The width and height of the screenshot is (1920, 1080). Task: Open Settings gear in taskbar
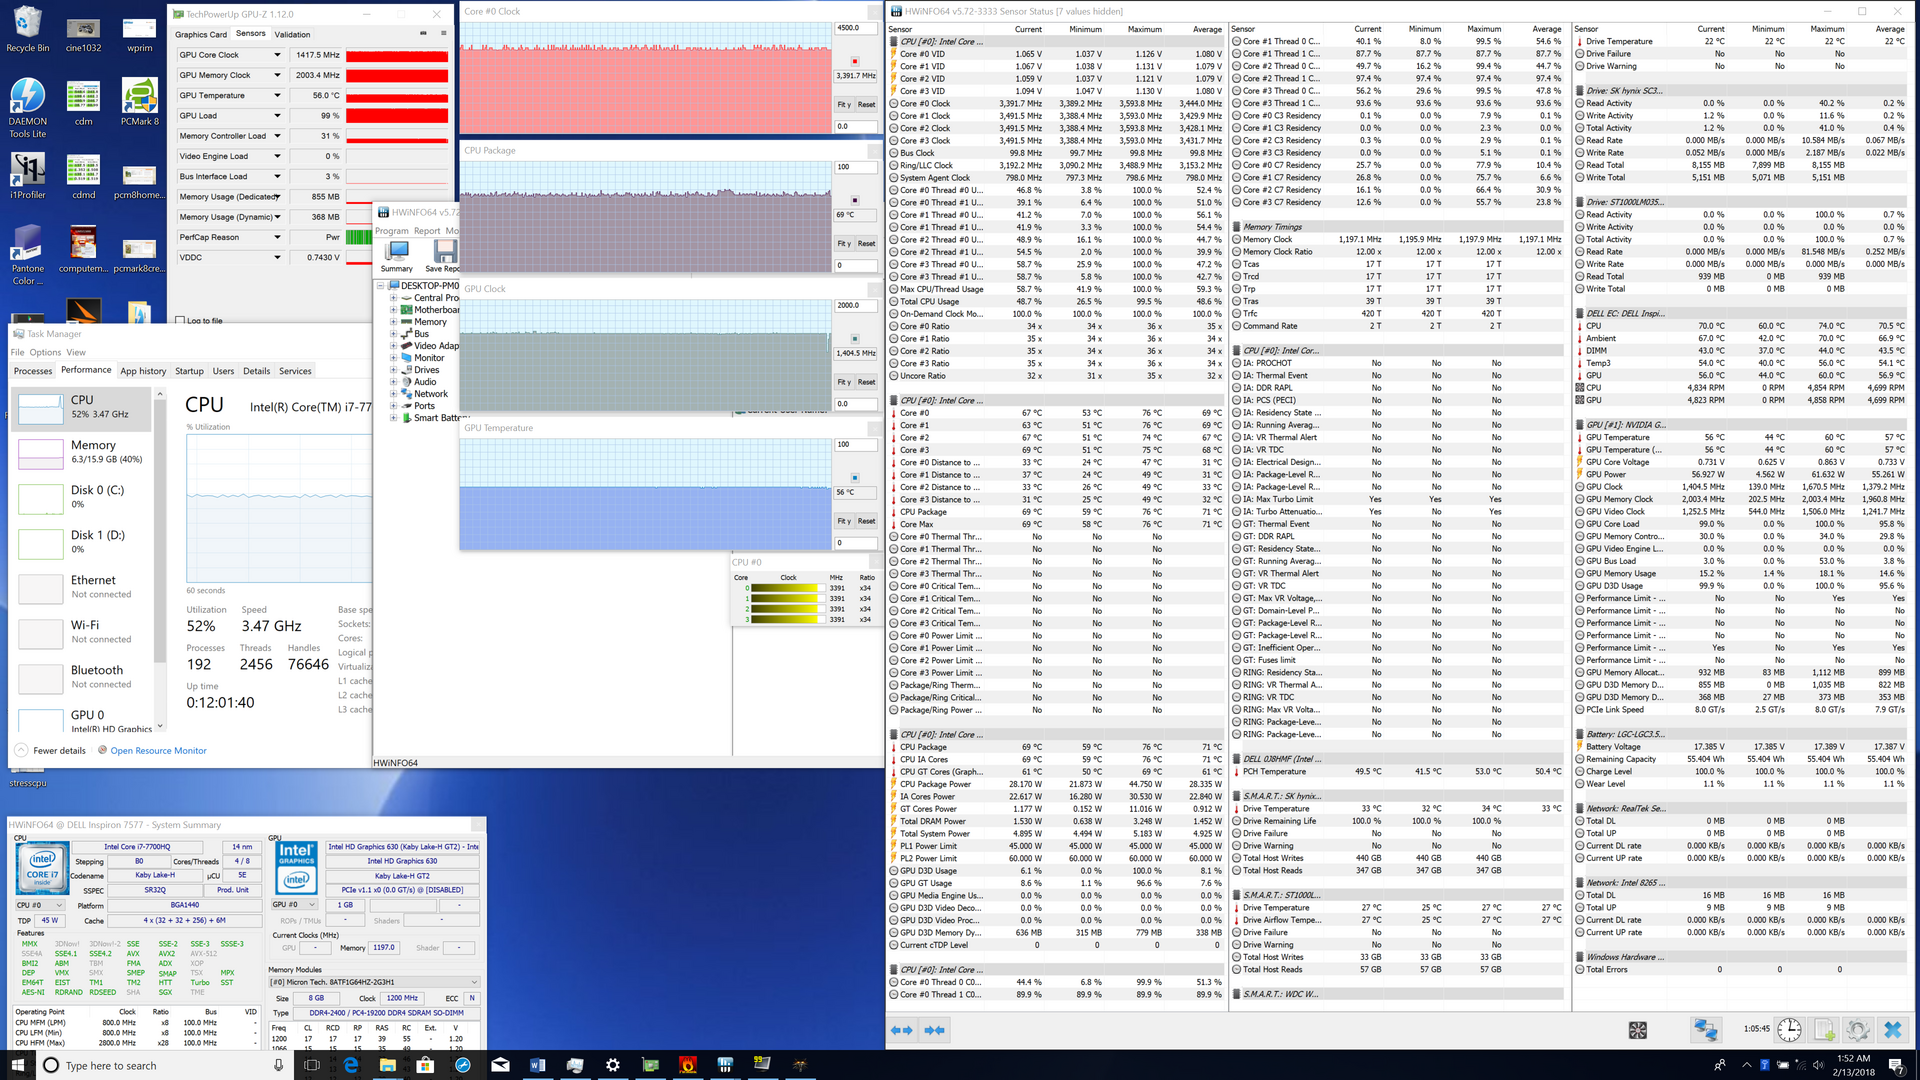coord(612,1065)
